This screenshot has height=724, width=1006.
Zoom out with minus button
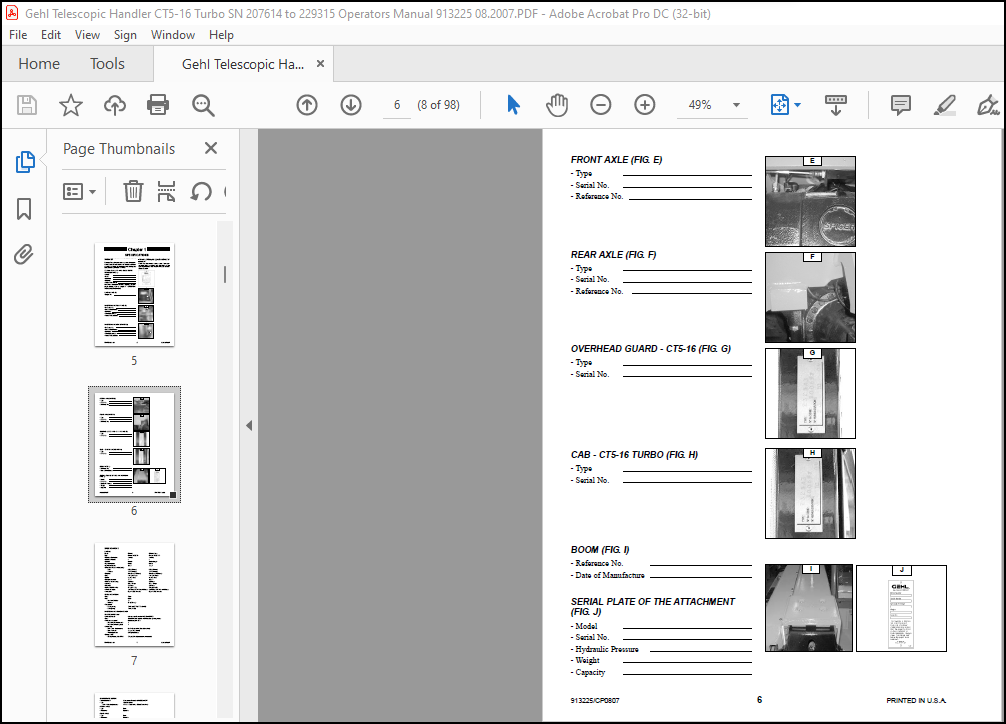coord(601,105)
